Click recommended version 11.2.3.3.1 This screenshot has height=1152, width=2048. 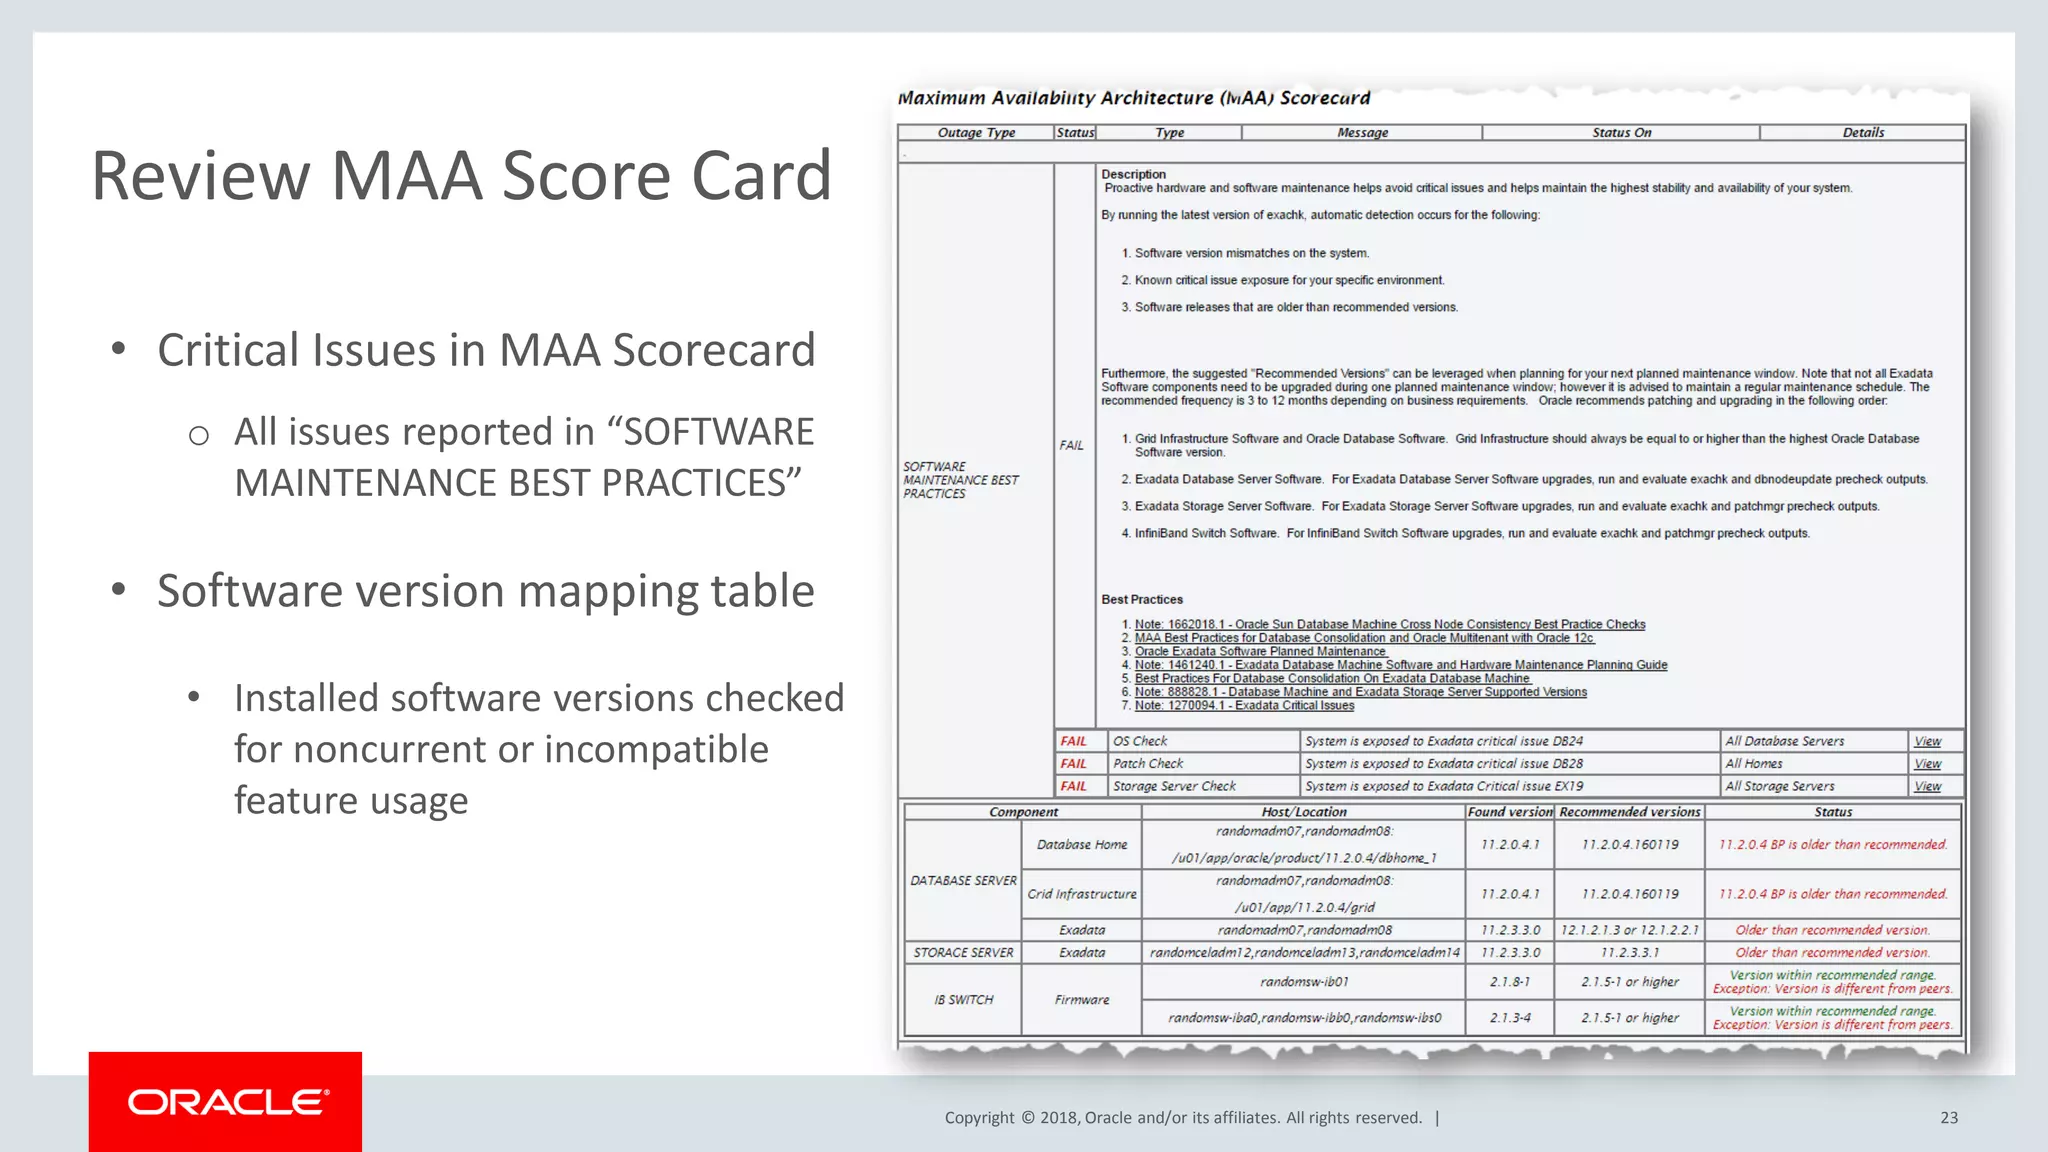coord(1629,953)
